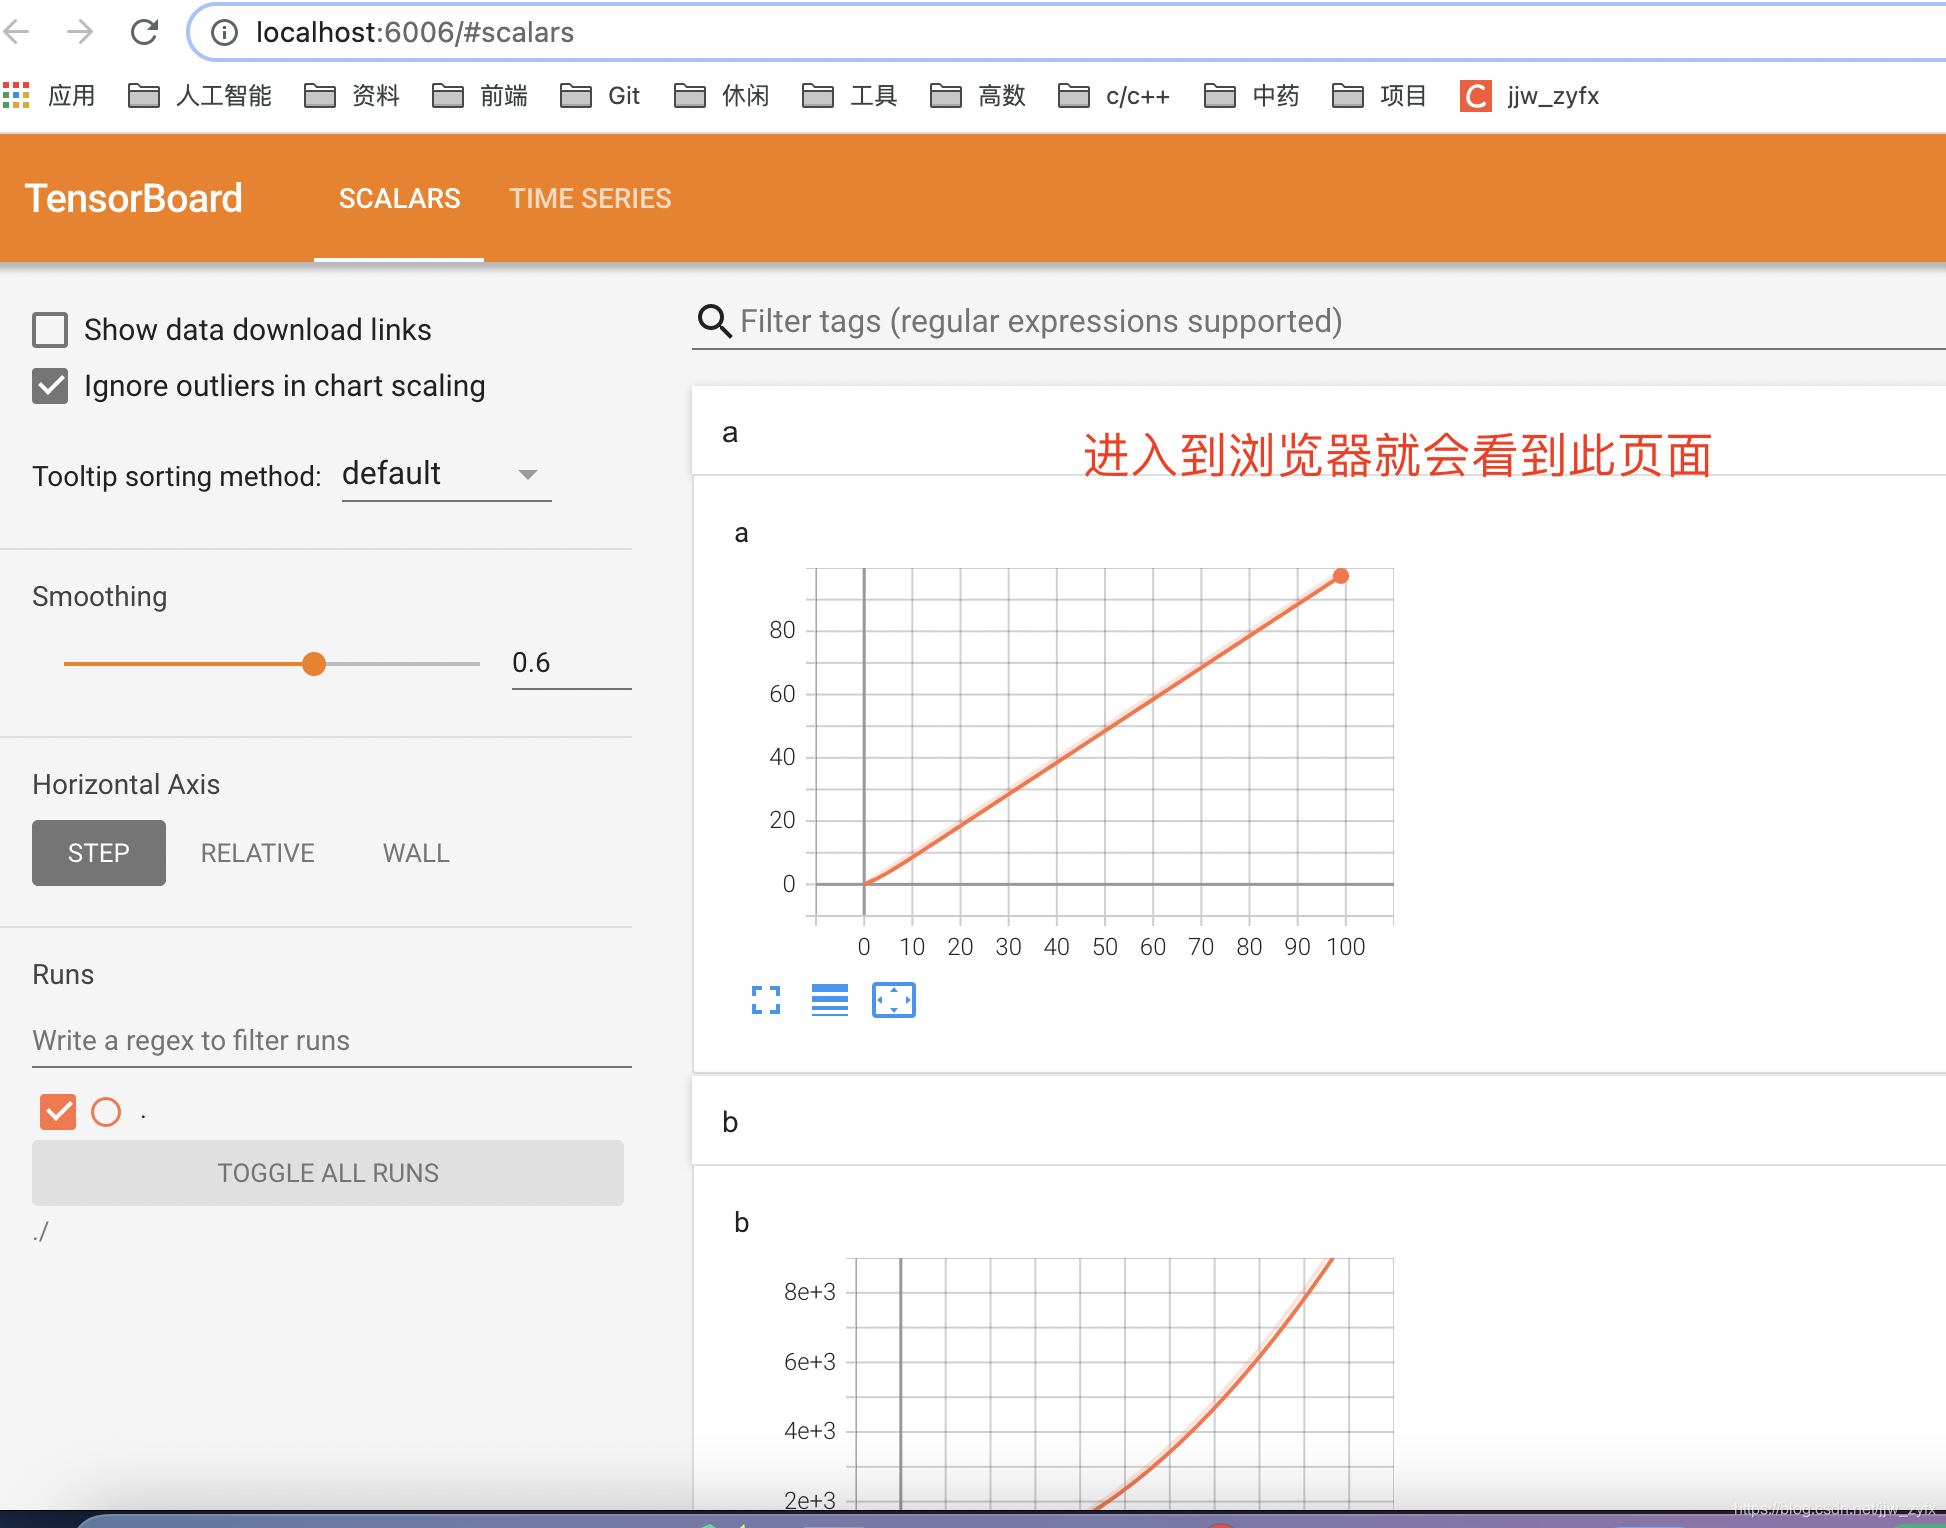Expand the 'a' chart to full size
This screenshot has width=1946, height=1528.
point(766,1000)
